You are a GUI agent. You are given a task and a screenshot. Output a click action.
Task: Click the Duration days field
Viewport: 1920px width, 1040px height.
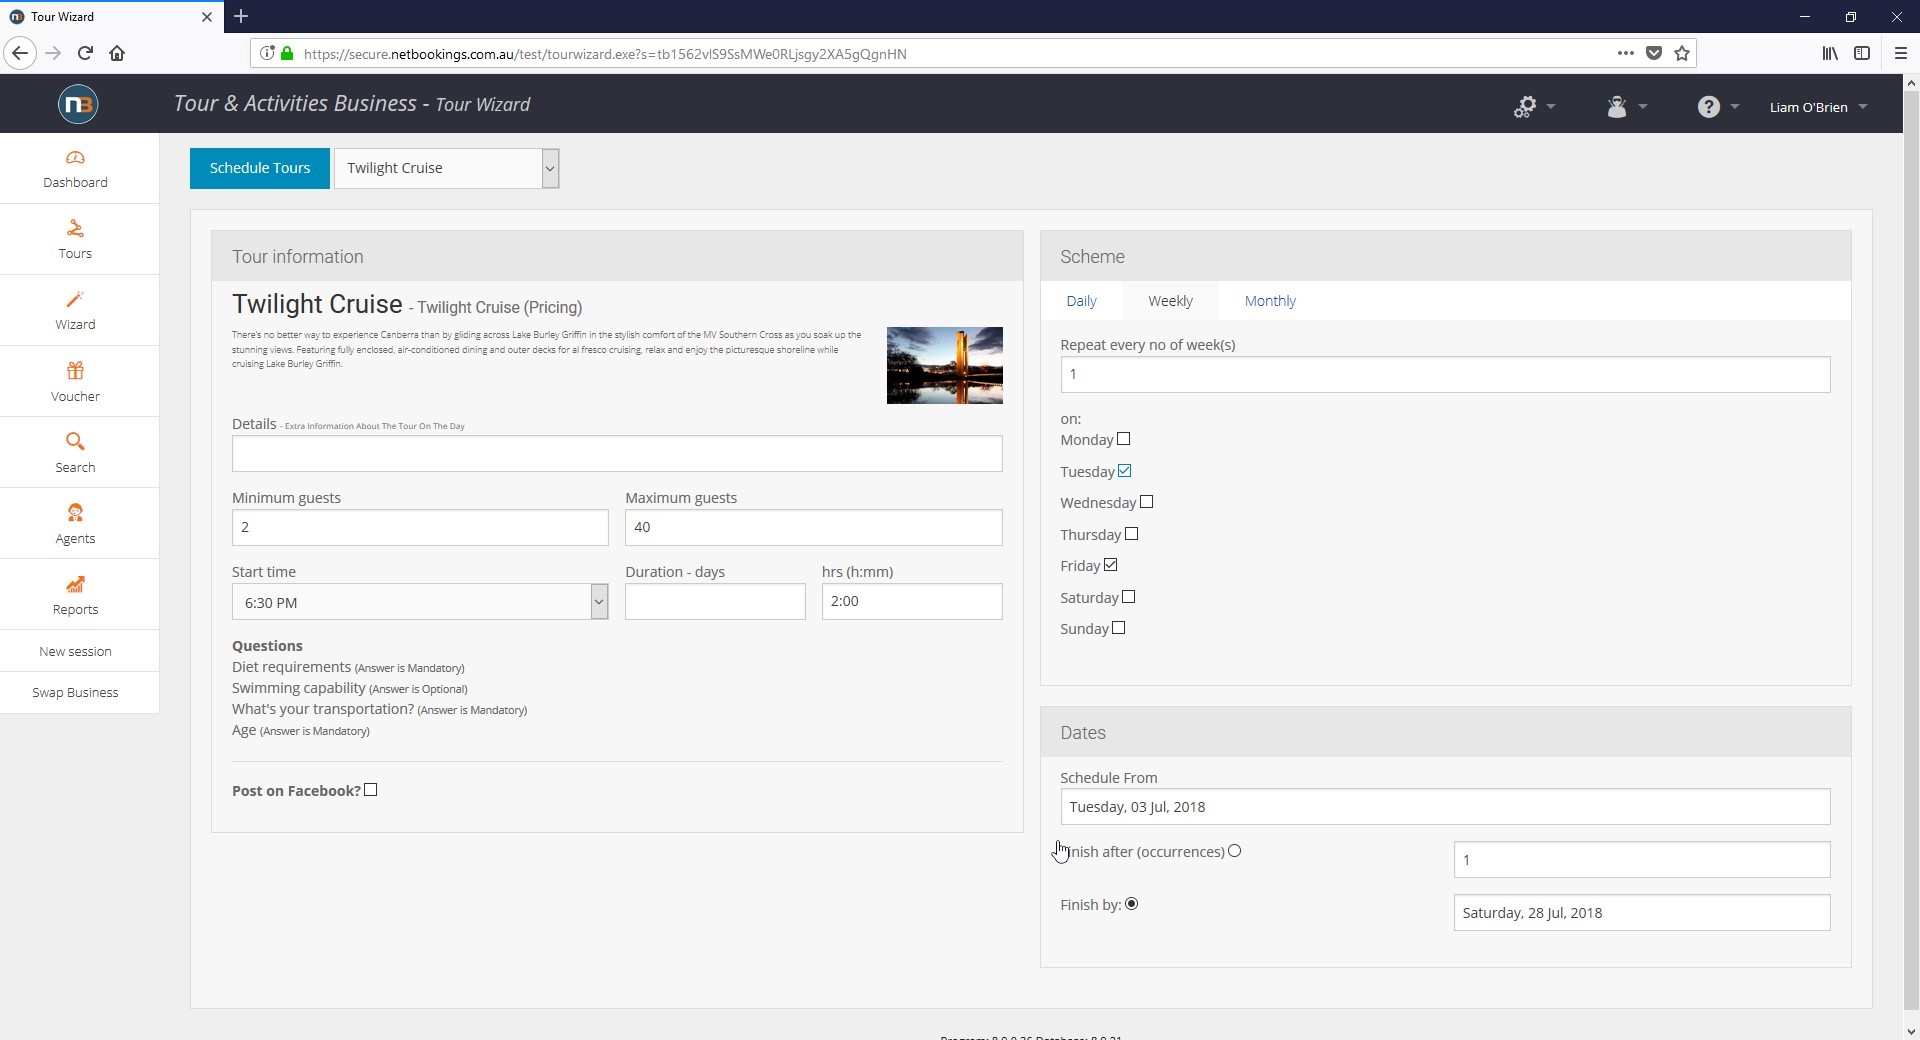[715, 602]
